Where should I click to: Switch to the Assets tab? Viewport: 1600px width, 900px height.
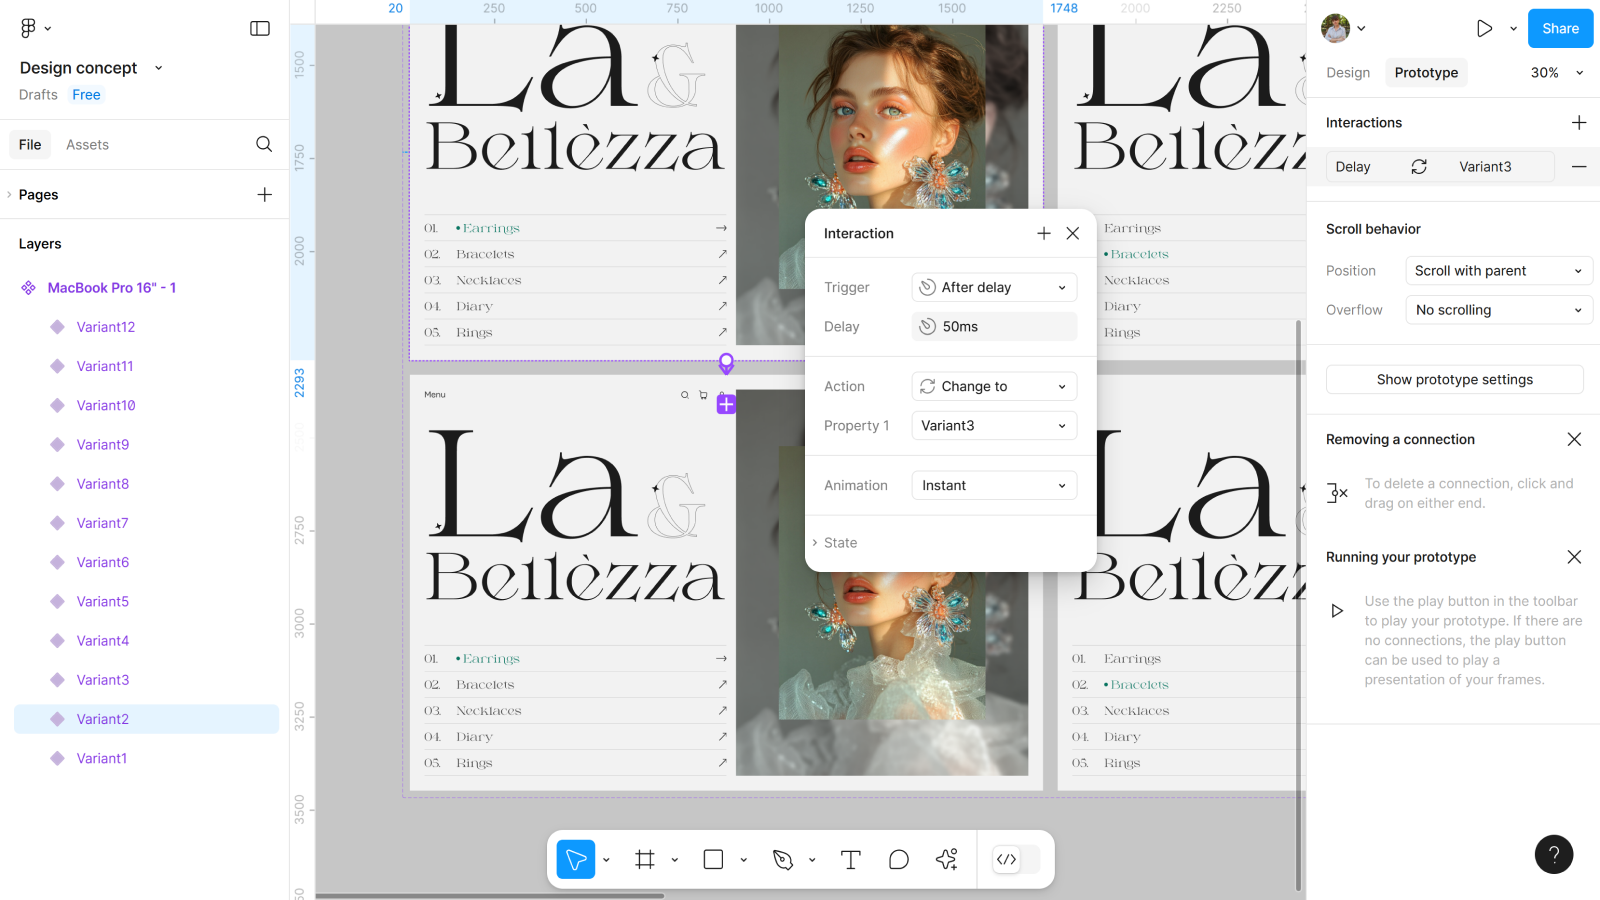pos(87,145)
